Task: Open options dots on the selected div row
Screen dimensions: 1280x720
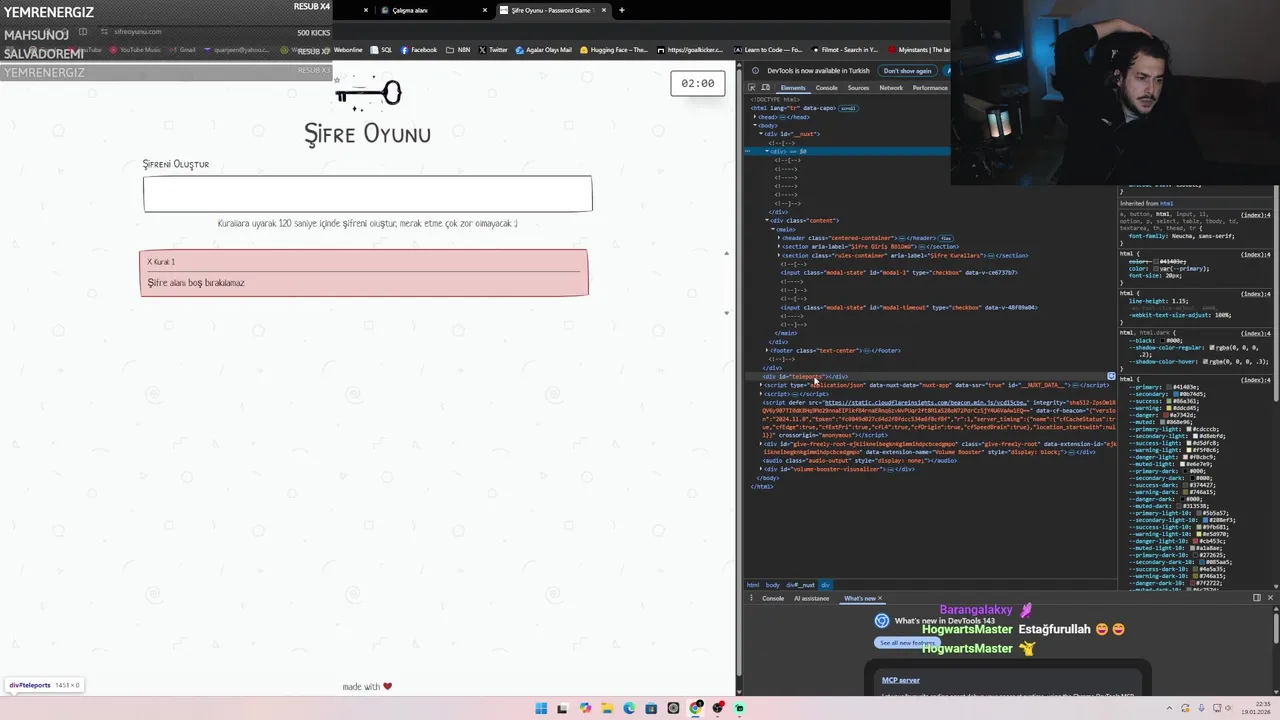Action: [x=749, y=151]
